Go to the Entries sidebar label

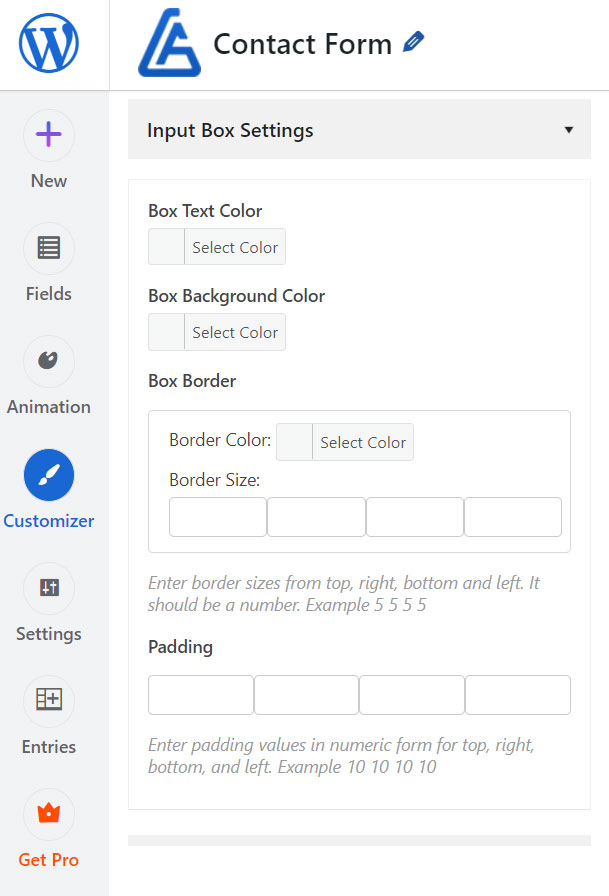point(49,747)
